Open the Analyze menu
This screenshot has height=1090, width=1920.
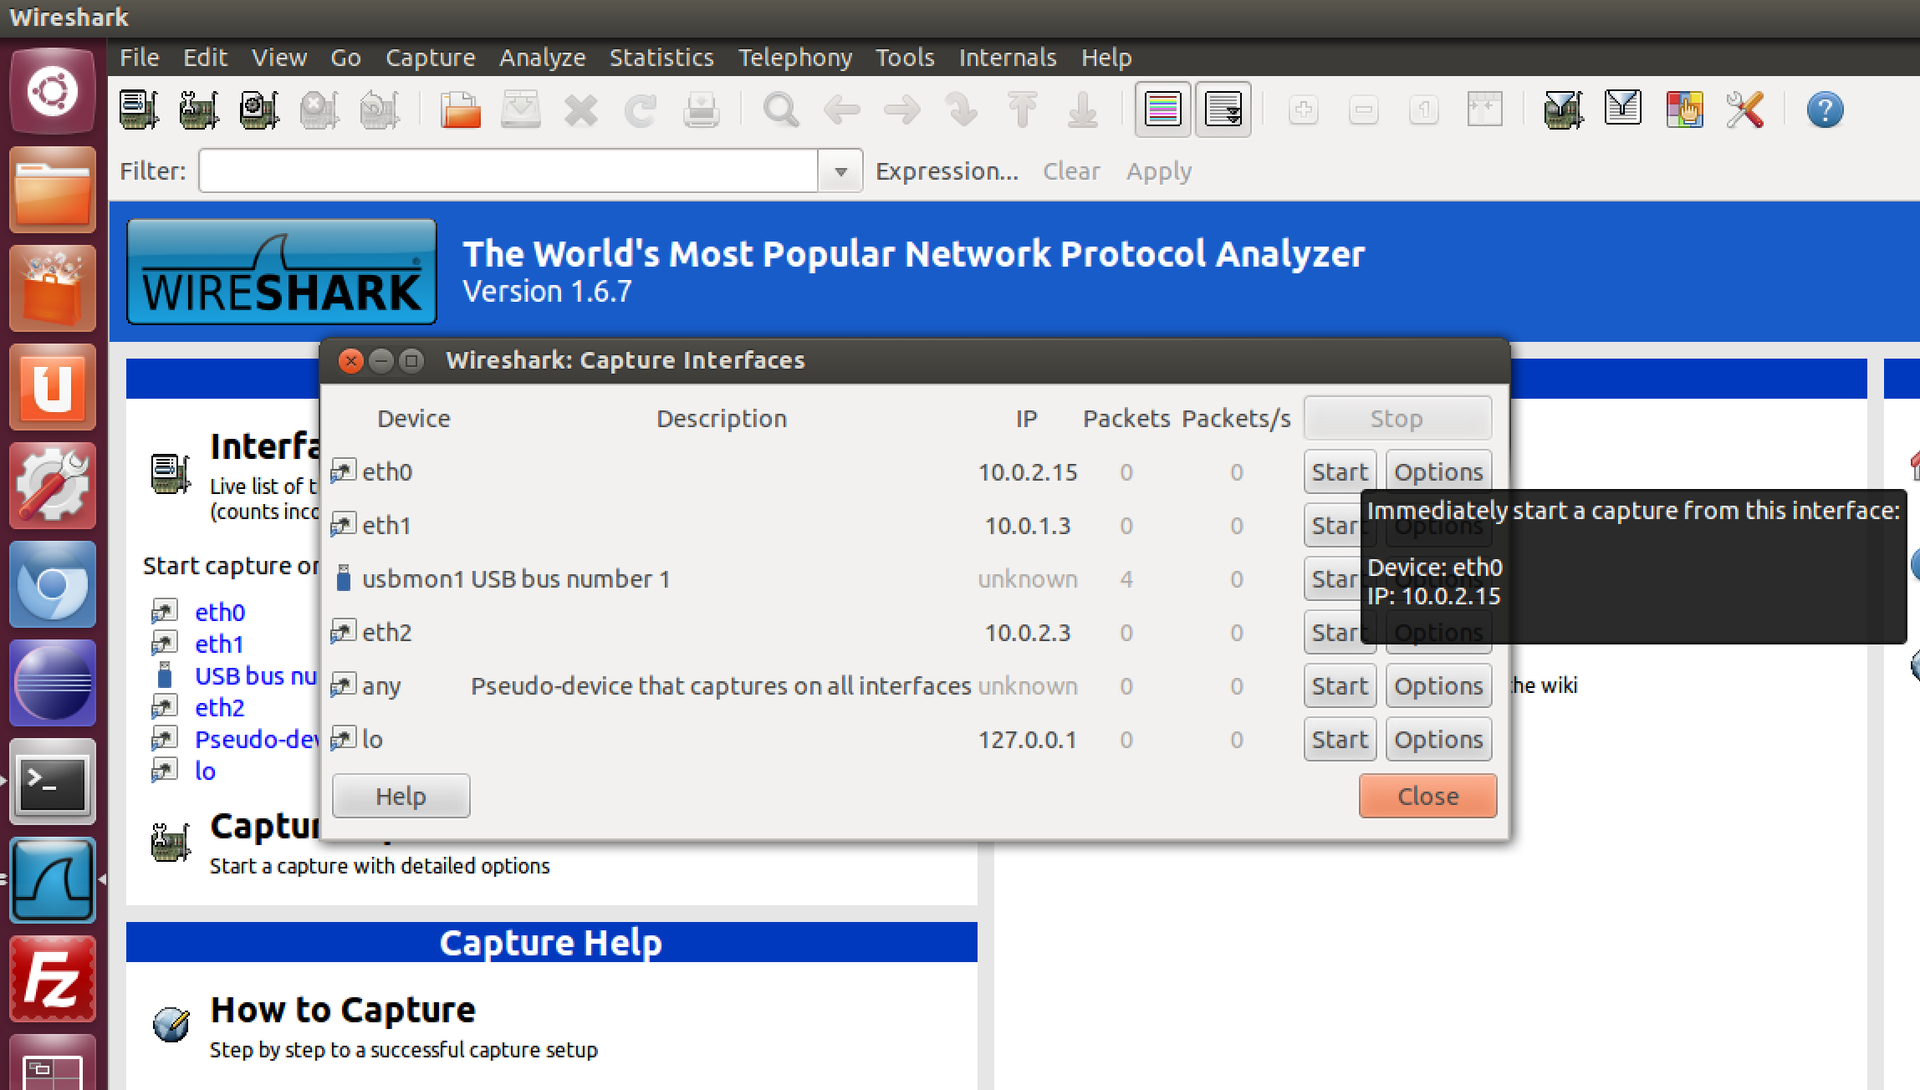click(542, 58)
